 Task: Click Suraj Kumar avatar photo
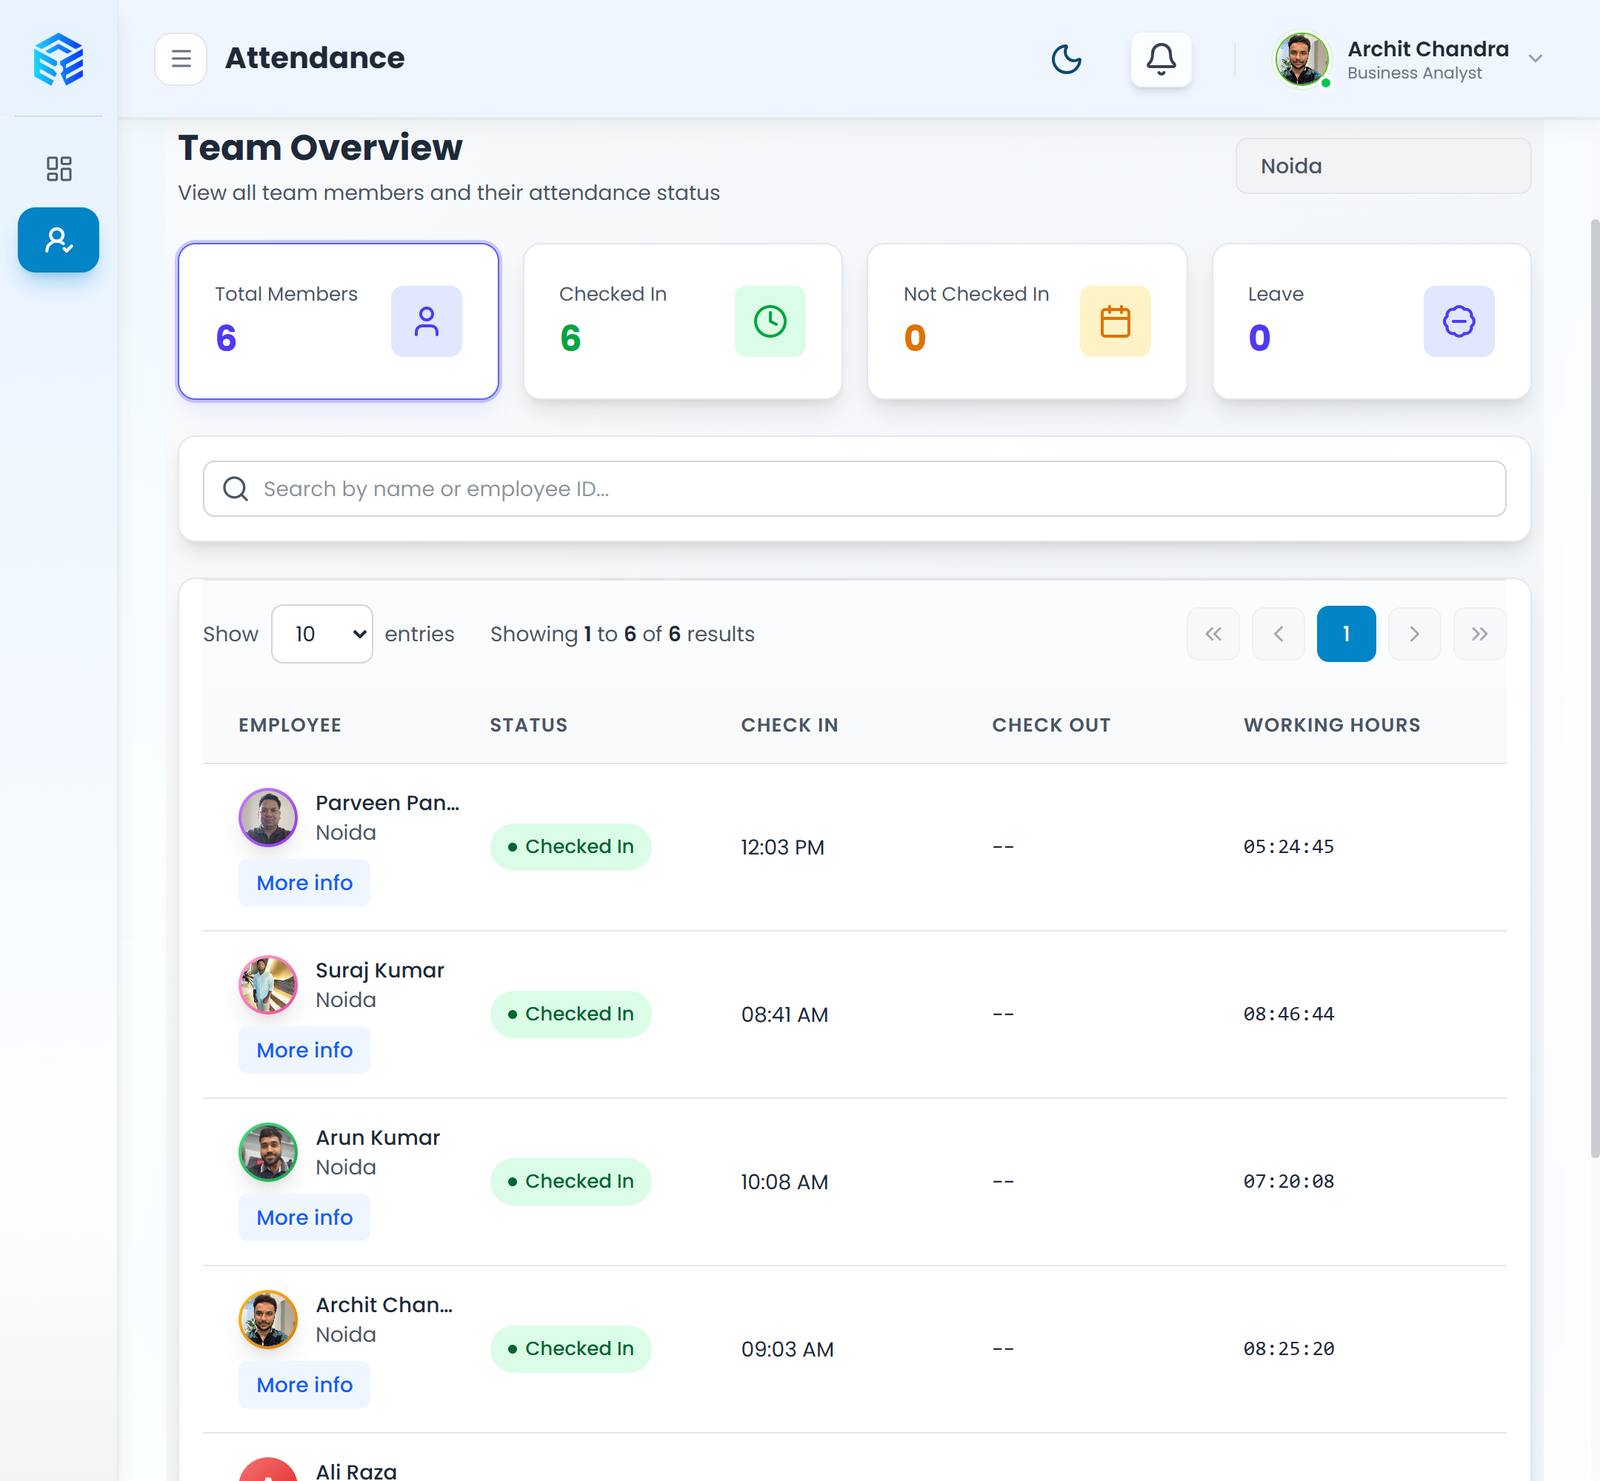click(268, 985)
